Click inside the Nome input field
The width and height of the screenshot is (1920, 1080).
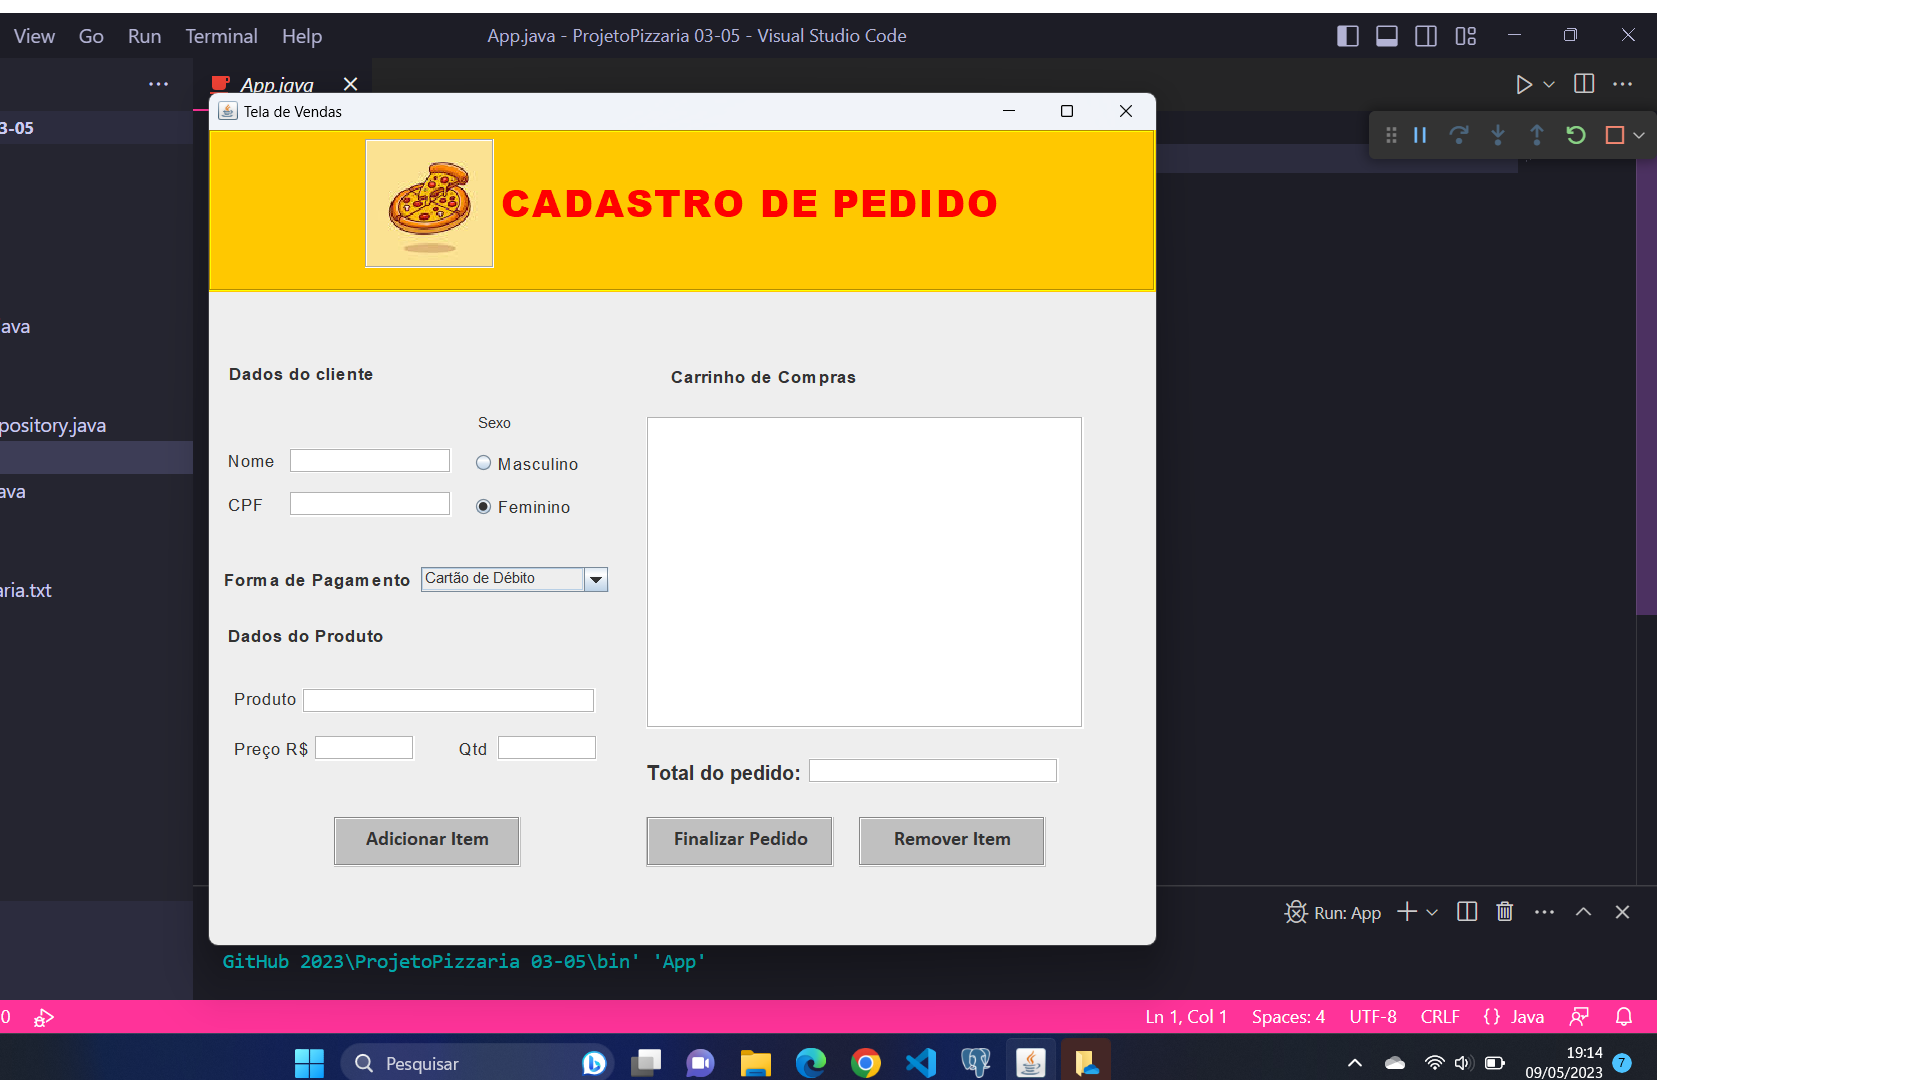pyautogui.click(x=370, y=460)
